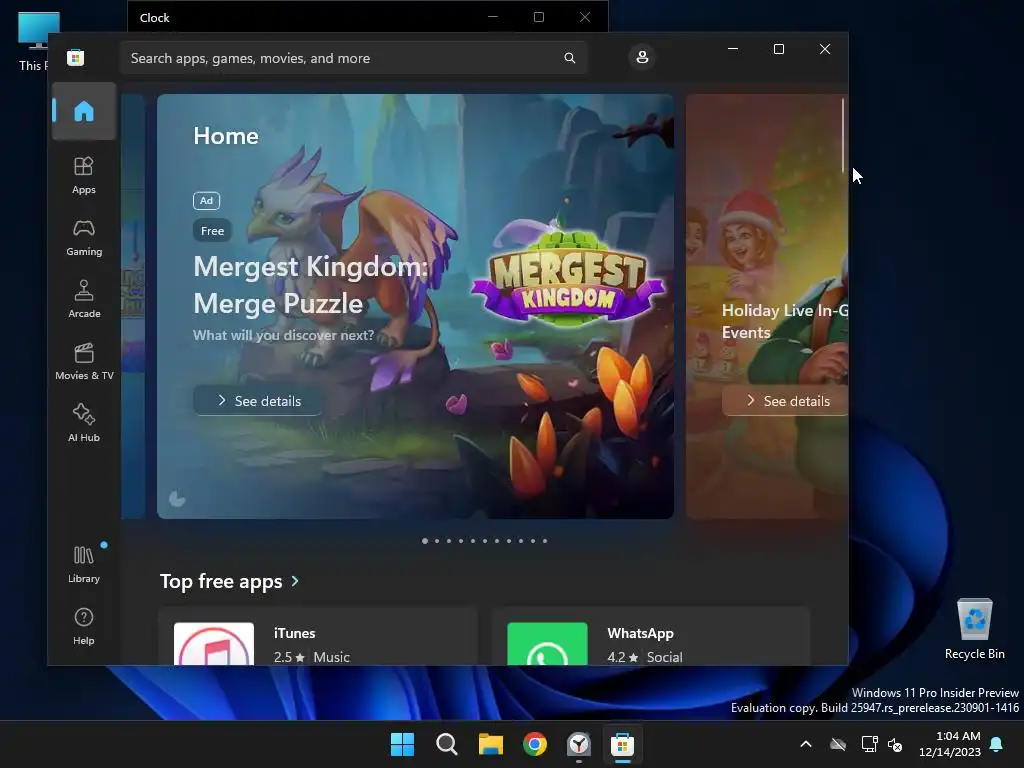The image size is (1024, 768).
Task: Show hidden tray icons chevron
Action: tap(806, 744)
